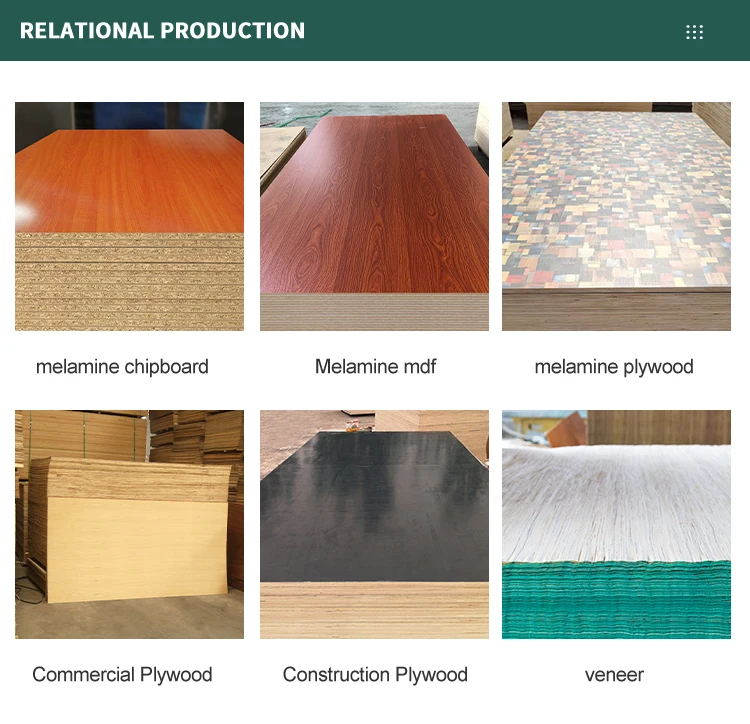Click the melamine plywood label
This screenshot has width=750, height=724.
click(614, 367)
